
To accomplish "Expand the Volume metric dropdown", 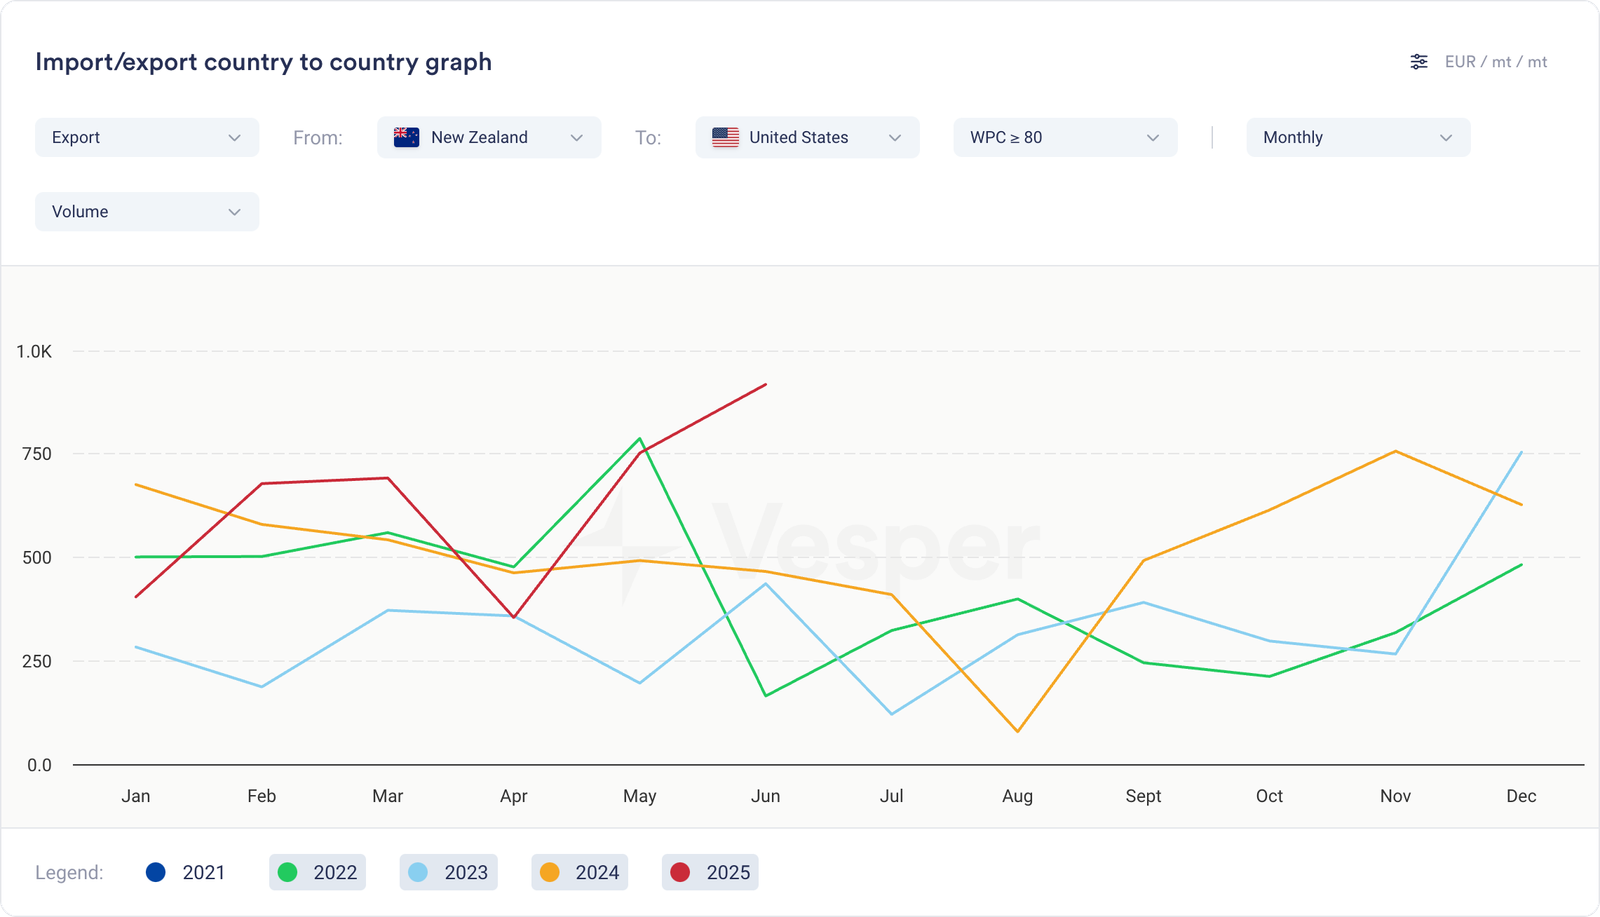I will 147,212.
